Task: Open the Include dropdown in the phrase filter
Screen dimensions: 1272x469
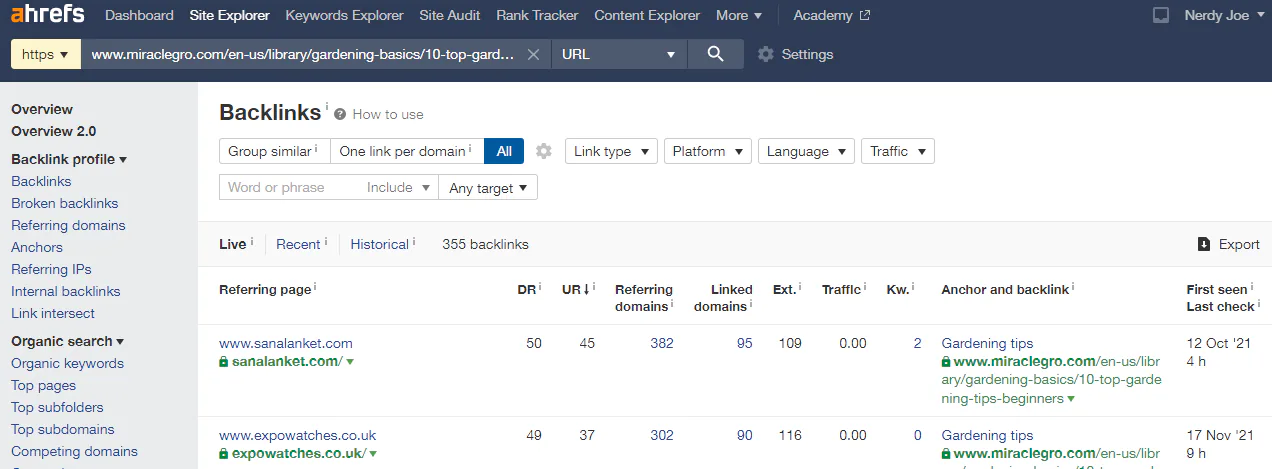Action: tap(398, 187)
